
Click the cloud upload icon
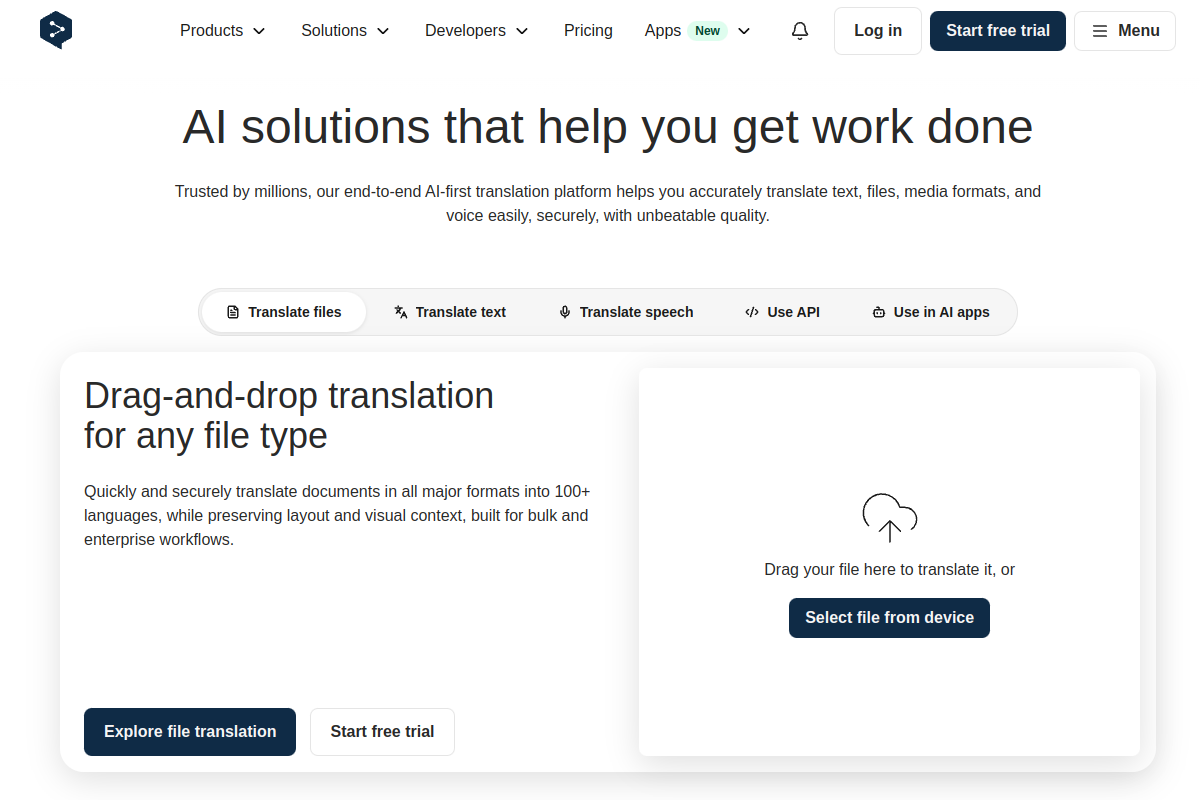(x=890, y=518)
